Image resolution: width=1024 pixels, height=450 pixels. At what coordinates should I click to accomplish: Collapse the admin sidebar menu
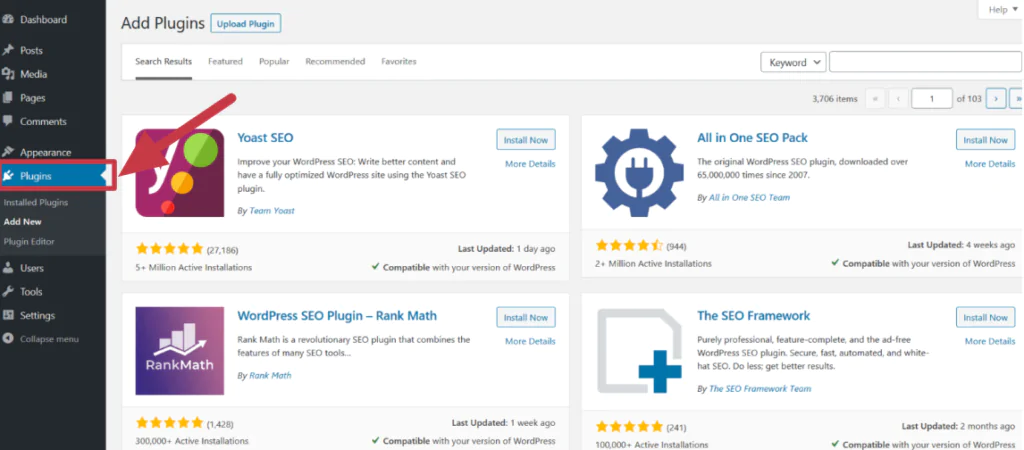point(40,339)
